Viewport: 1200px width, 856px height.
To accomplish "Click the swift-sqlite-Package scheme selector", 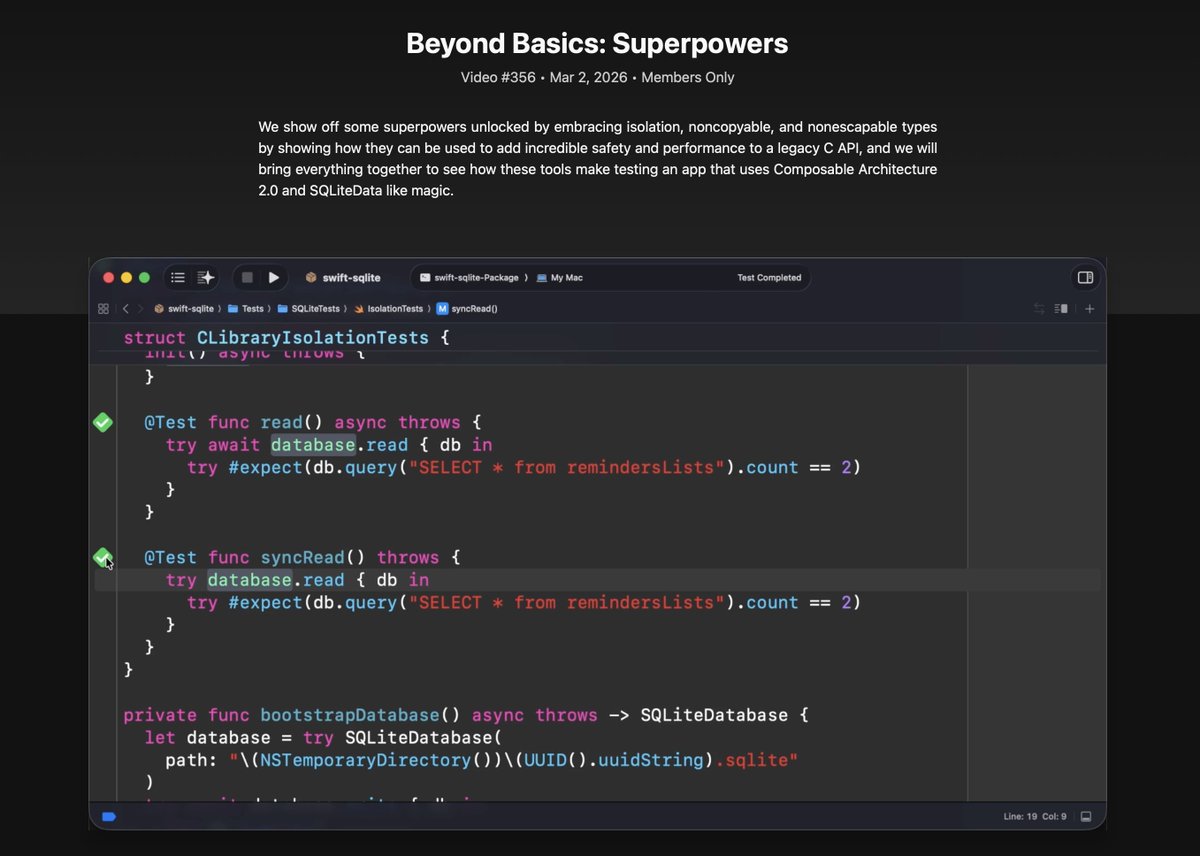I will tap(469, 278).
